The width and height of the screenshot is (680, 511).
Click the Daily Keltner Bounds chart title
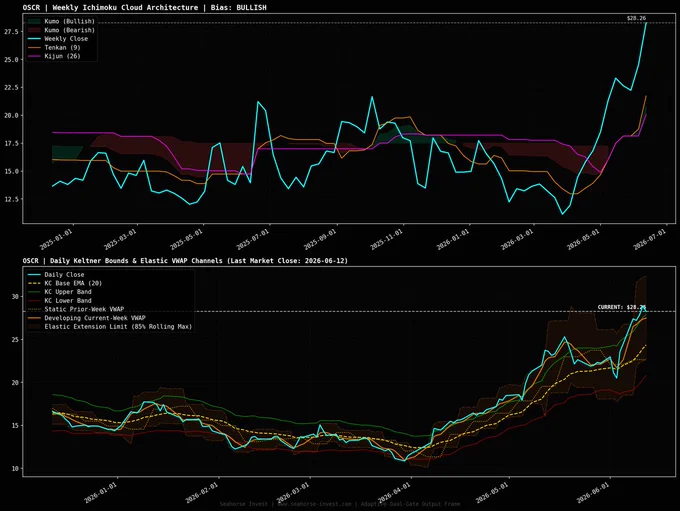[185, 261]
